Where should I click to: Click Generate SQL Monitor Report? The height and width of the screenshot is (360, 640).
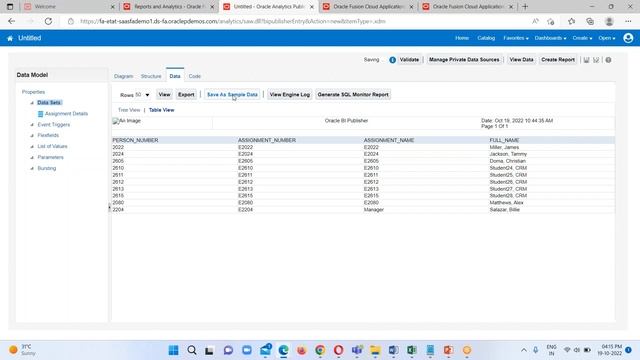353,95
